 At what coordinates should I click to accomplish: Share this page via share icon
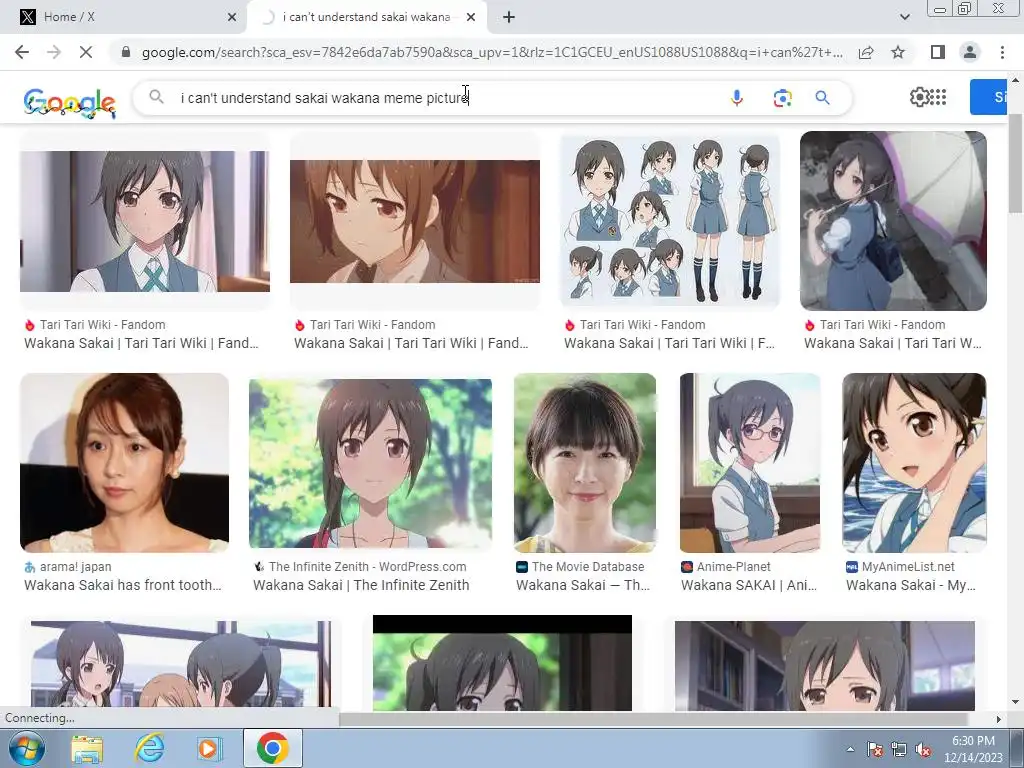[866, 52]
